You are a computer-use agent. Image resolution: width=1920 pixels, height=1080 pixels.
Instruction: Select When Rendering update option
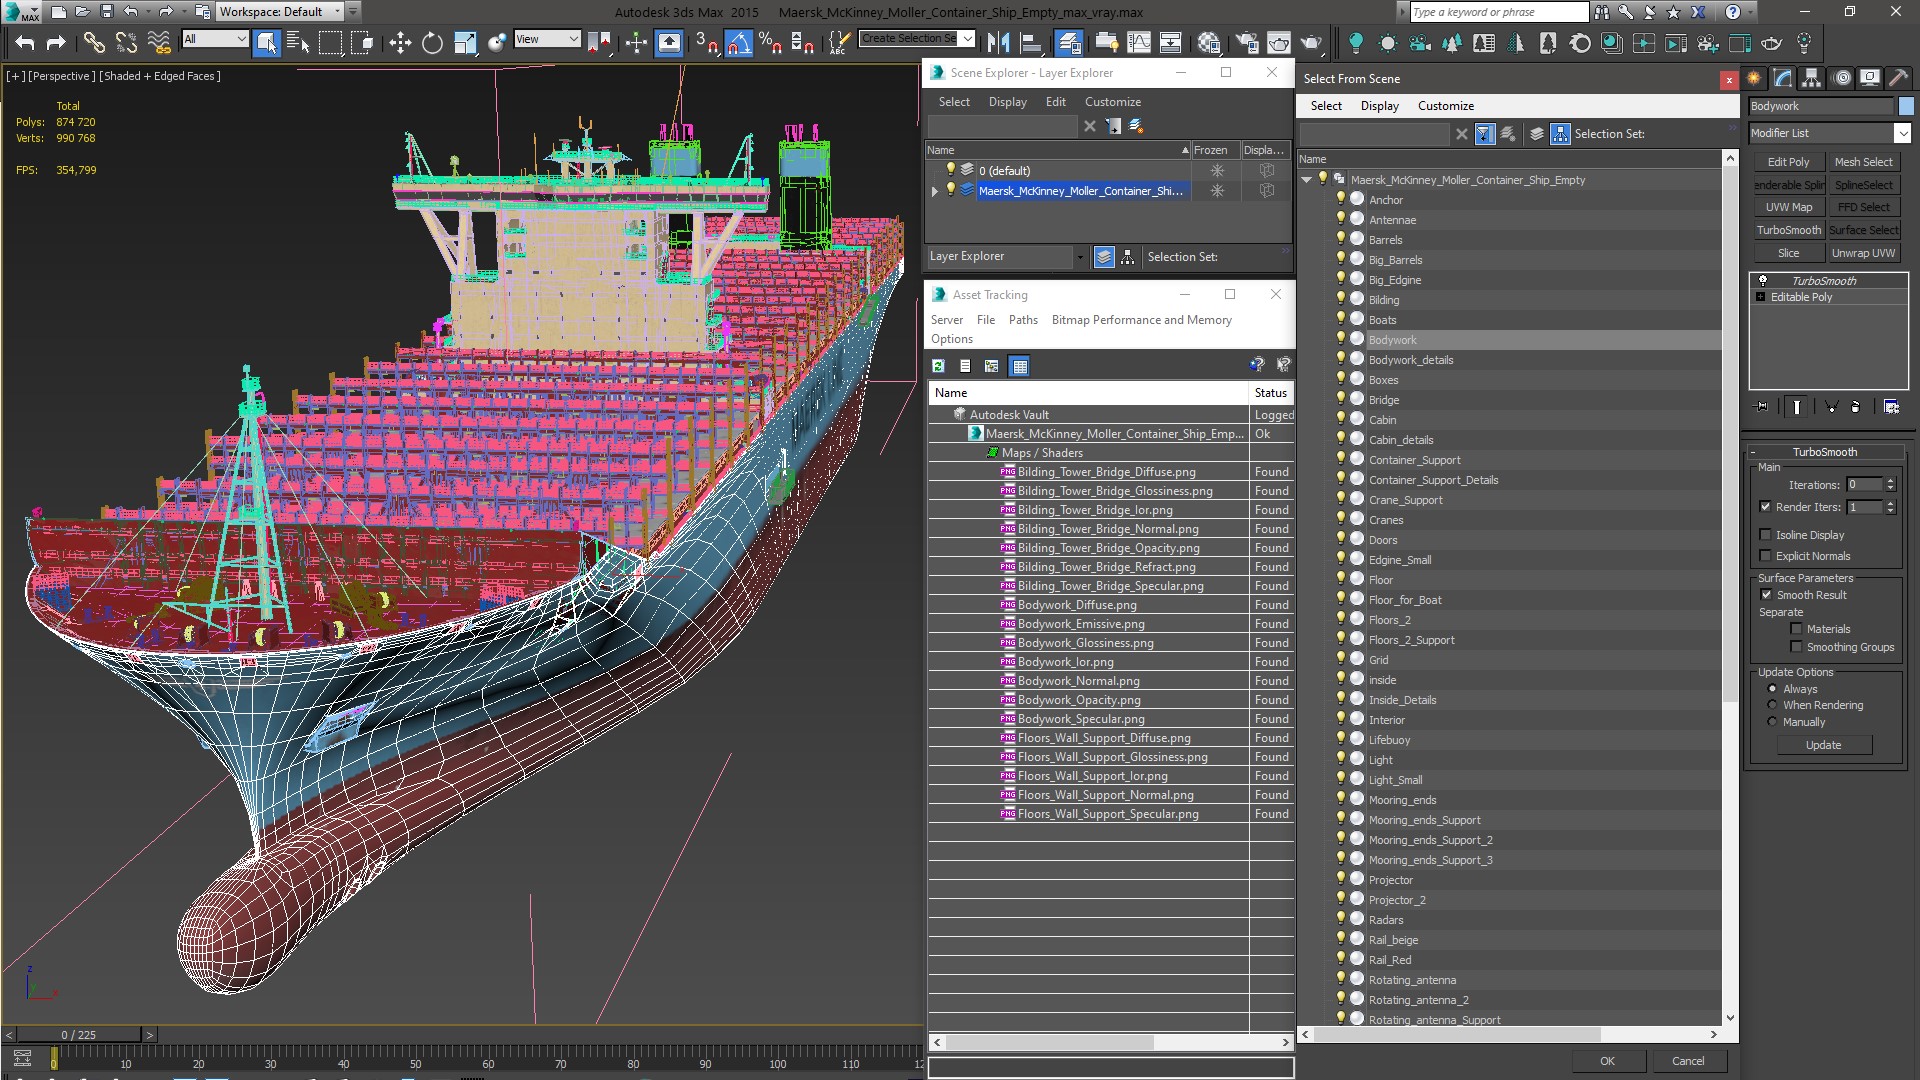[1772, 705]
